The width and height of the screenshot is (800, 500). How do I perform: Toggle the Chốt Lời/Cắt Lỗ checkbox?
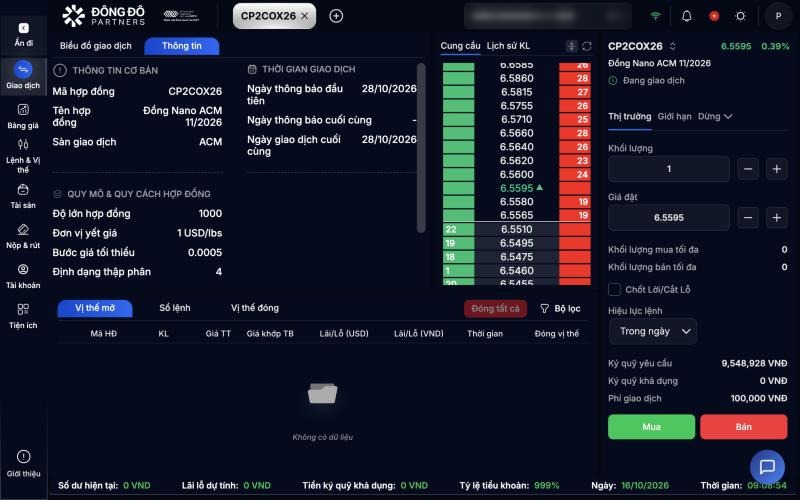[x=614, y=289]
